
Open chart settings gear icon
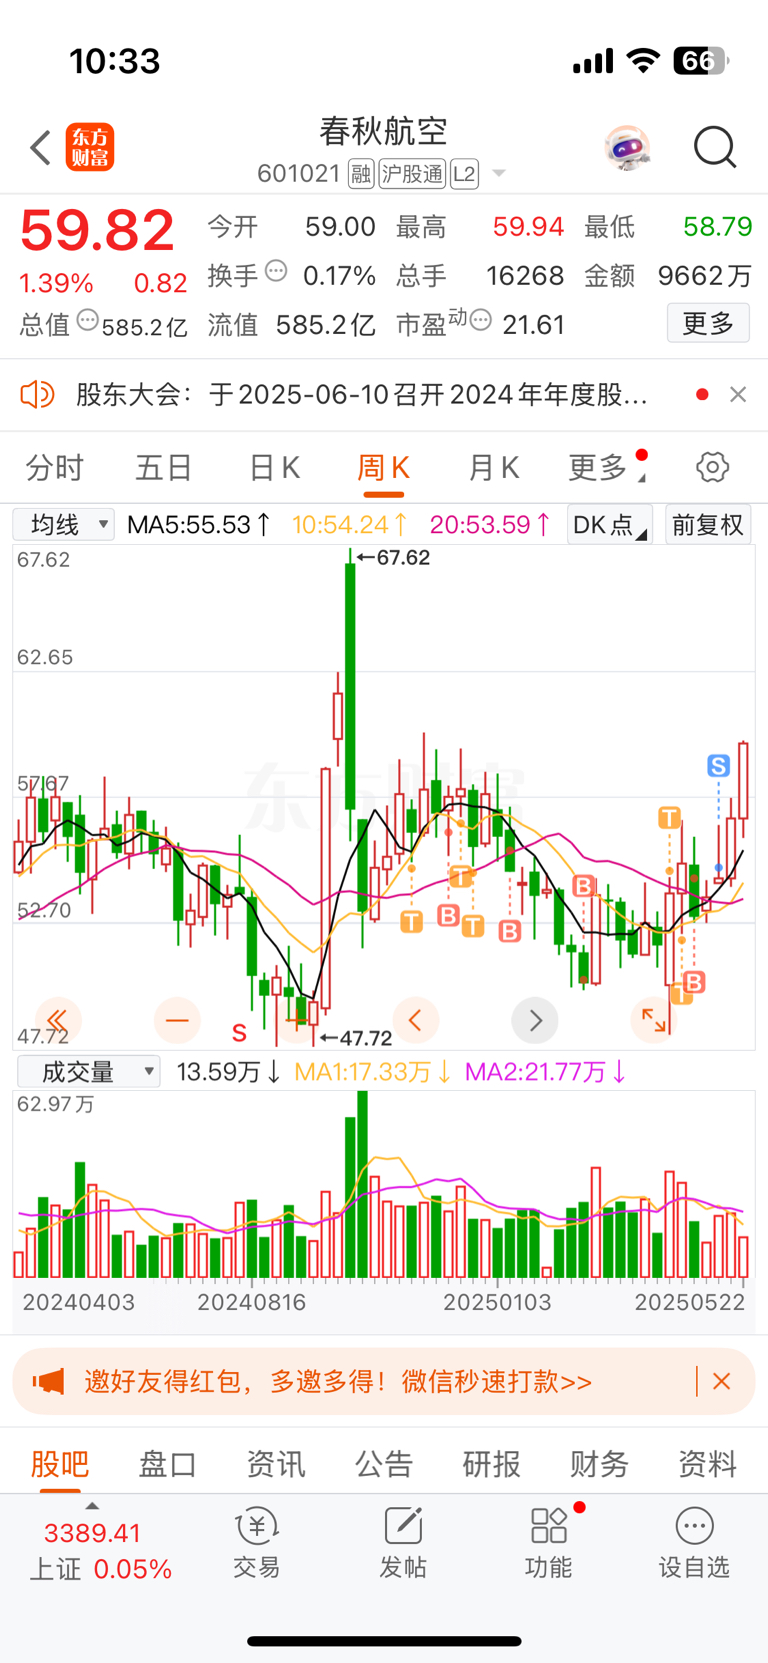(x=712, y=467)
